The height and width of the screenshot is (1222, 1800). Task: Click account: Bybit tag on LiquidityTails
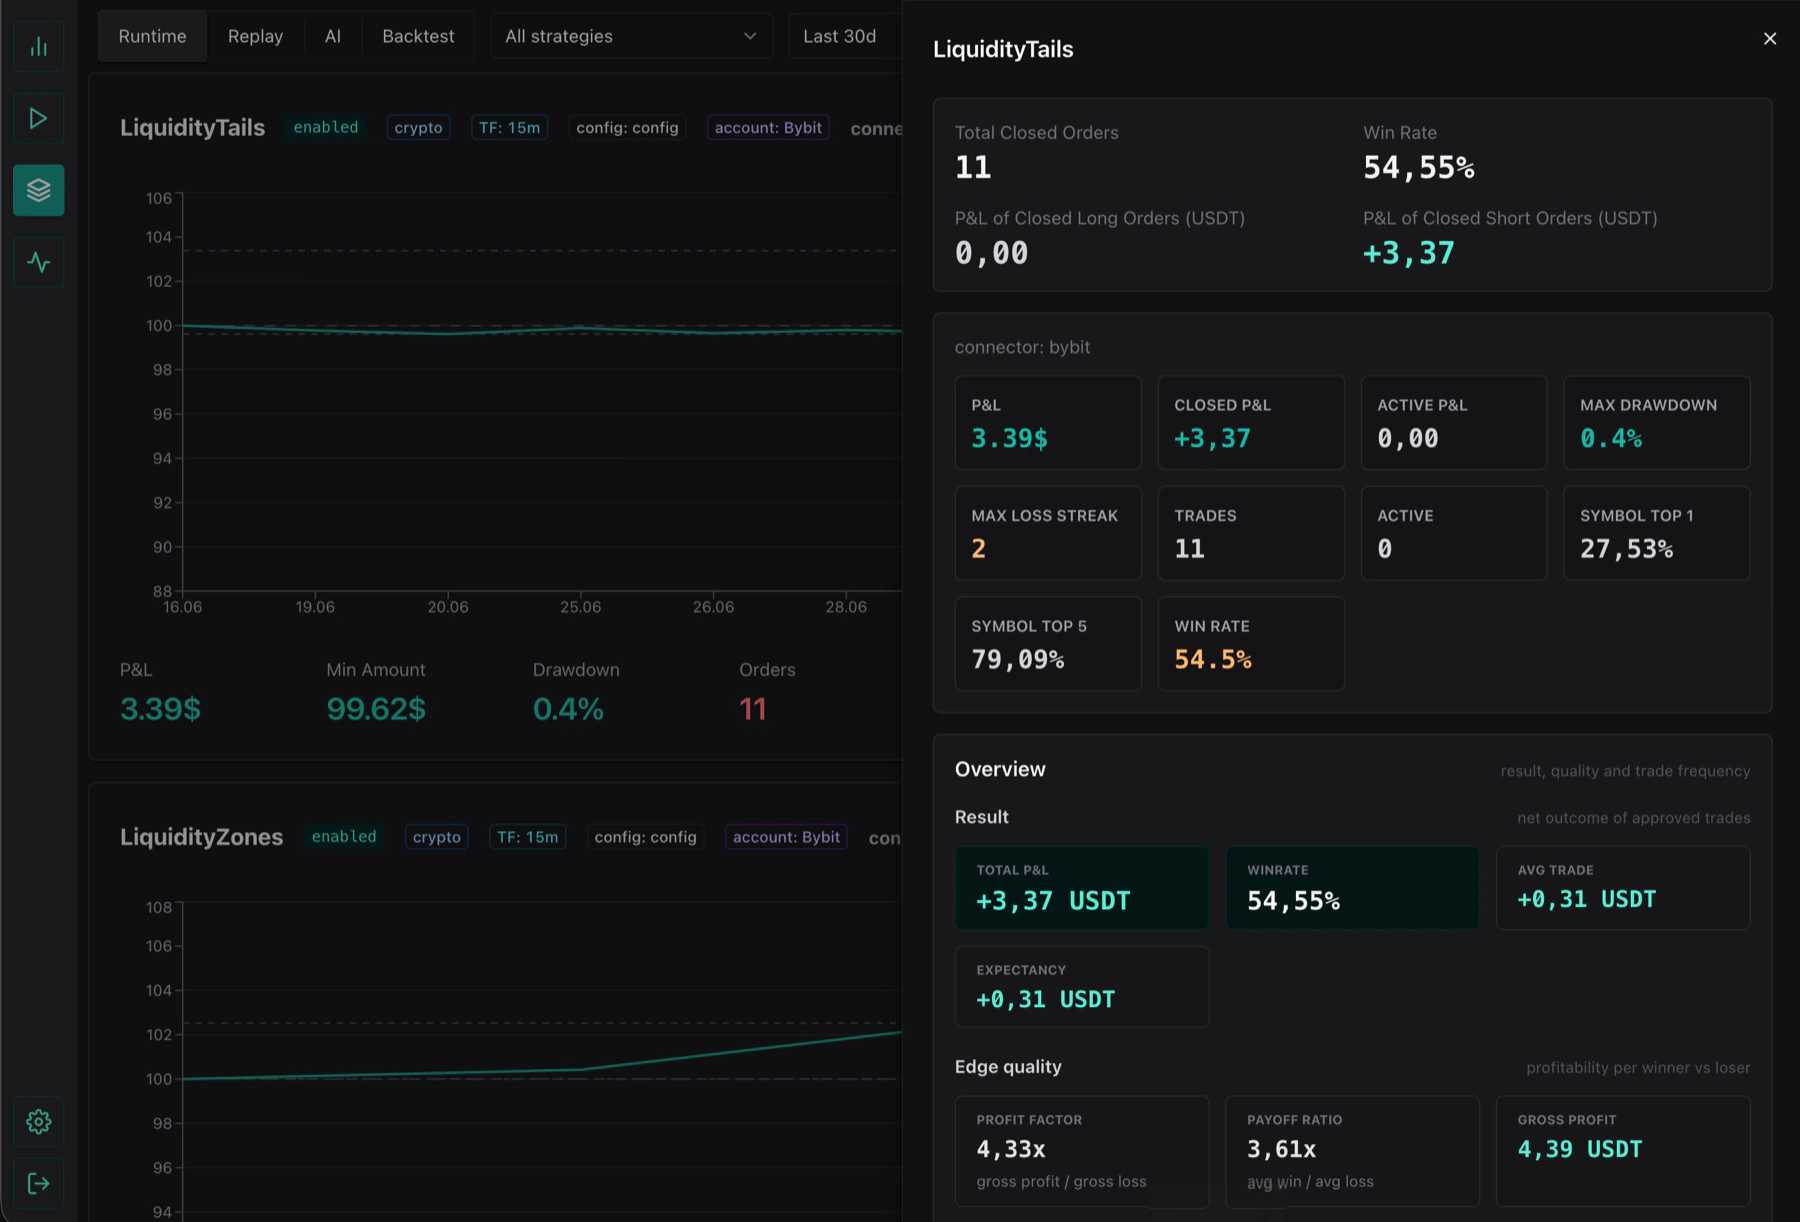pos(768,128)
